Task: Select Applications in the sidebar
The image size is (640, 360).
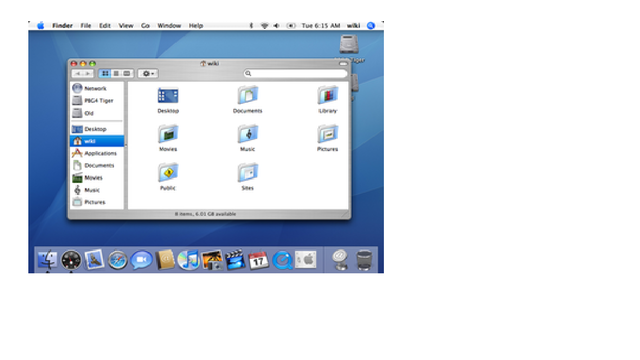Action: pyautogui.click(x=97, y=153)
